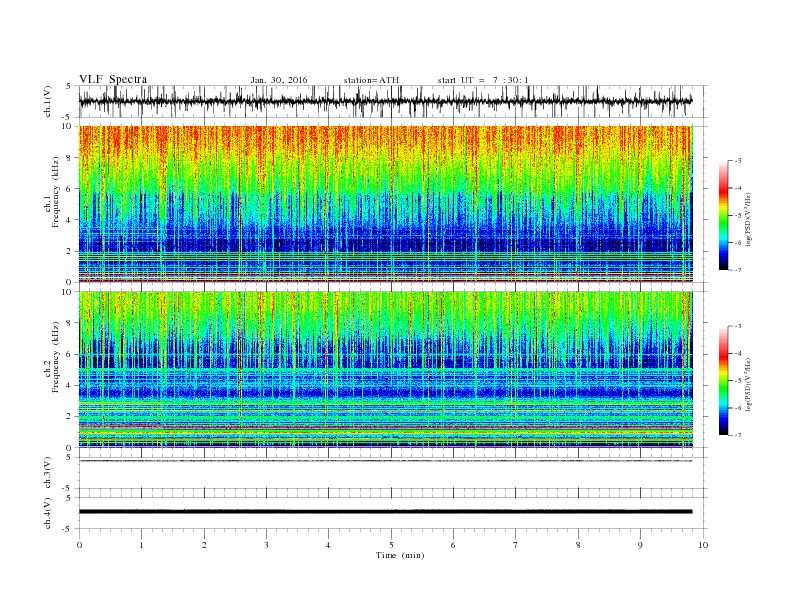Click the "Time (min)" axis label
This screenshot has height=612, width=792.
tap(400, 555)
